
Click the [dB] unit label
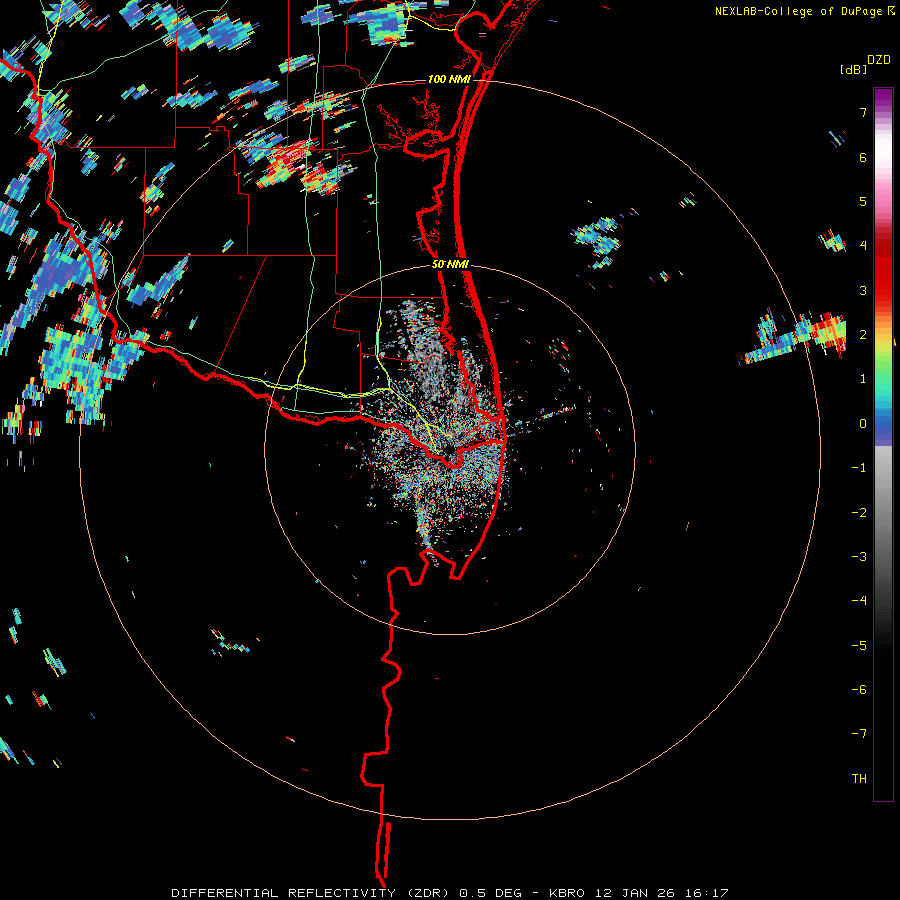click(853, 70)
